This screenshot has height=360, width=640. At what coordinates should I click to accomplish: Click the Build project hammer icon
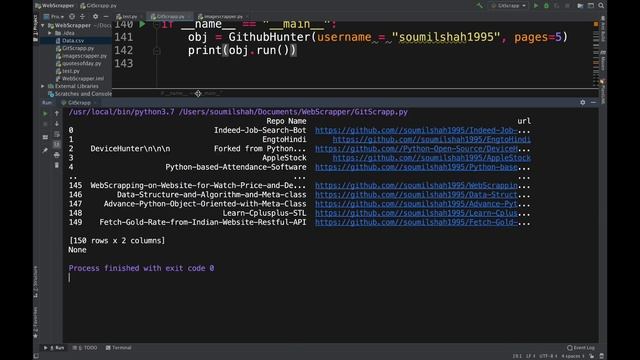(479, 6)
